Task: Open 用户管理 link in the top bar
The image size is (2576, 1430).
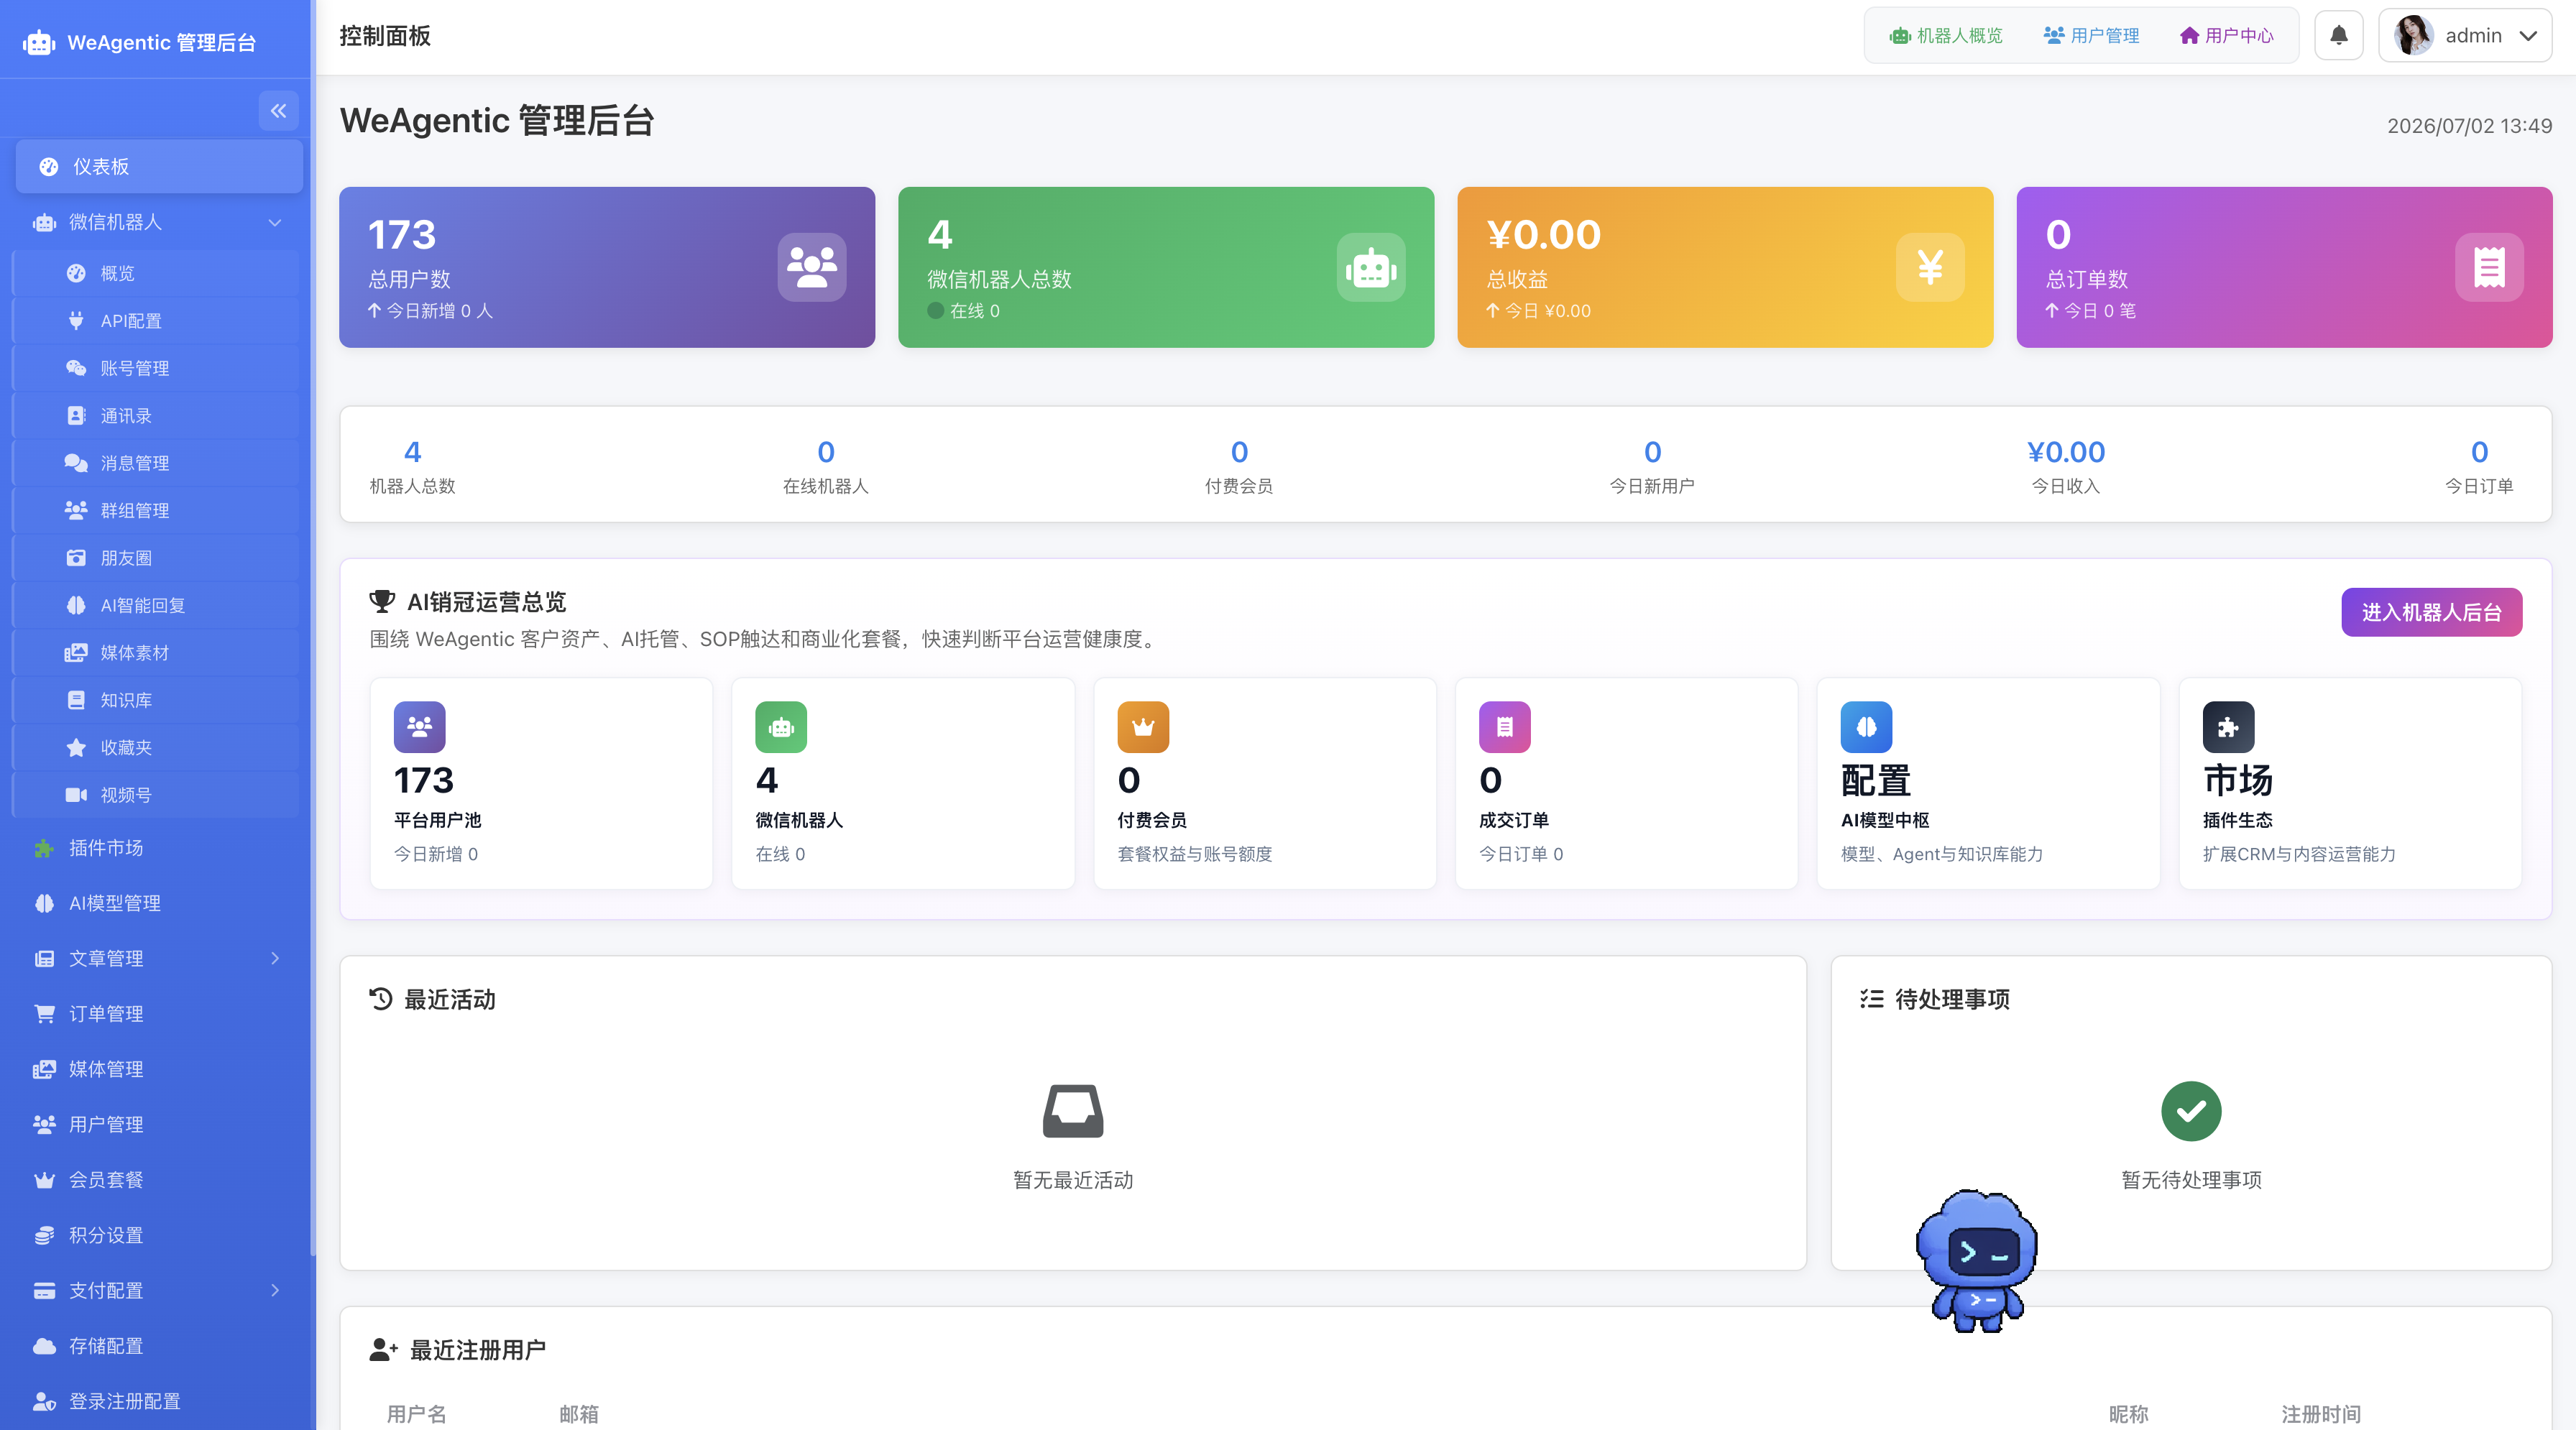Action: coord(2091,36)
